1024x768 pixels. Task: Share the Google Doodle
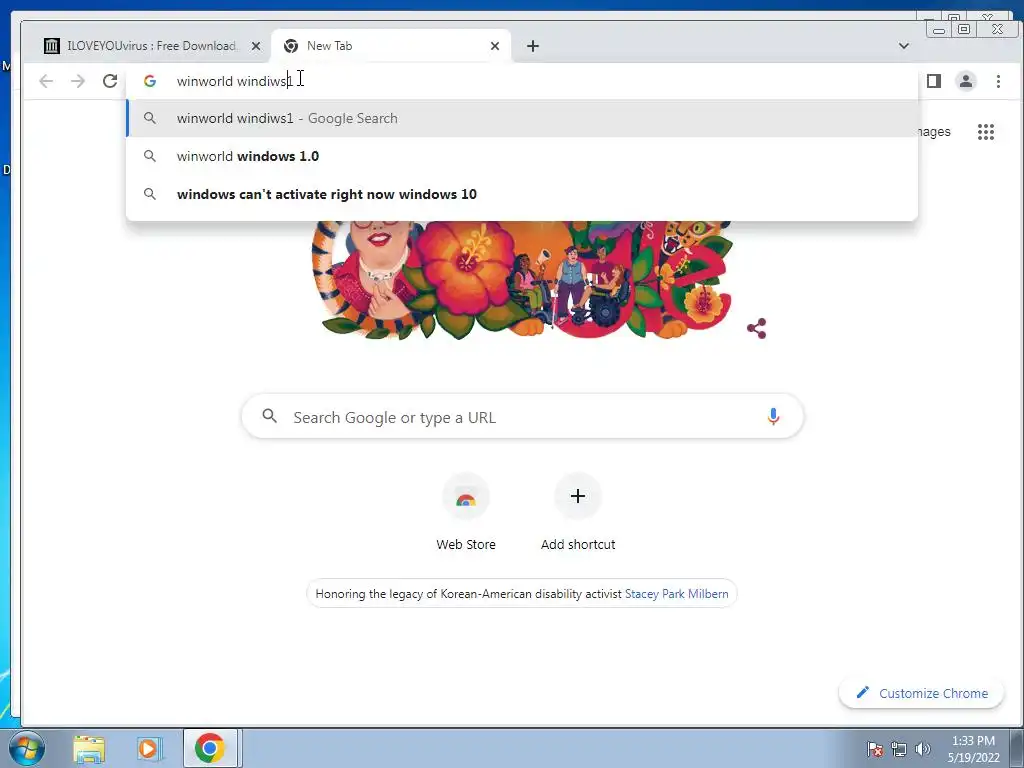point(756,328)
